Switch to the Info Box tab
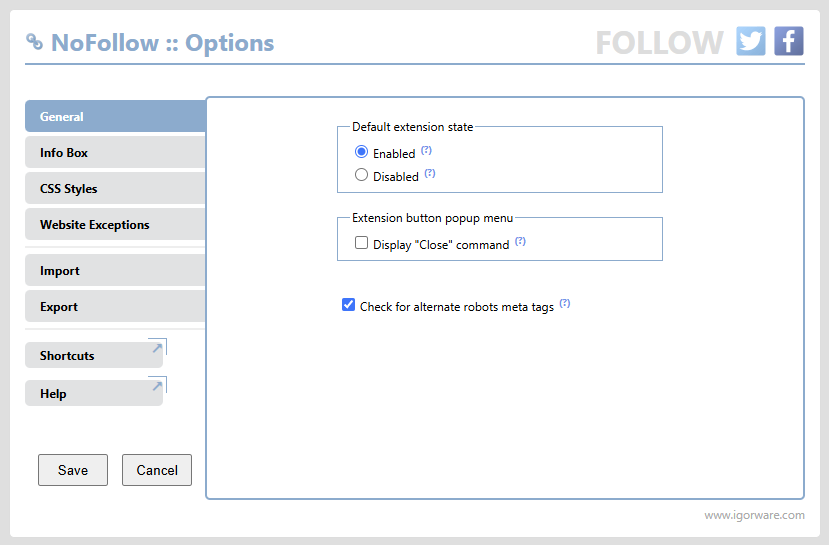Screen dimensions: 829x545 pos(114,153)
